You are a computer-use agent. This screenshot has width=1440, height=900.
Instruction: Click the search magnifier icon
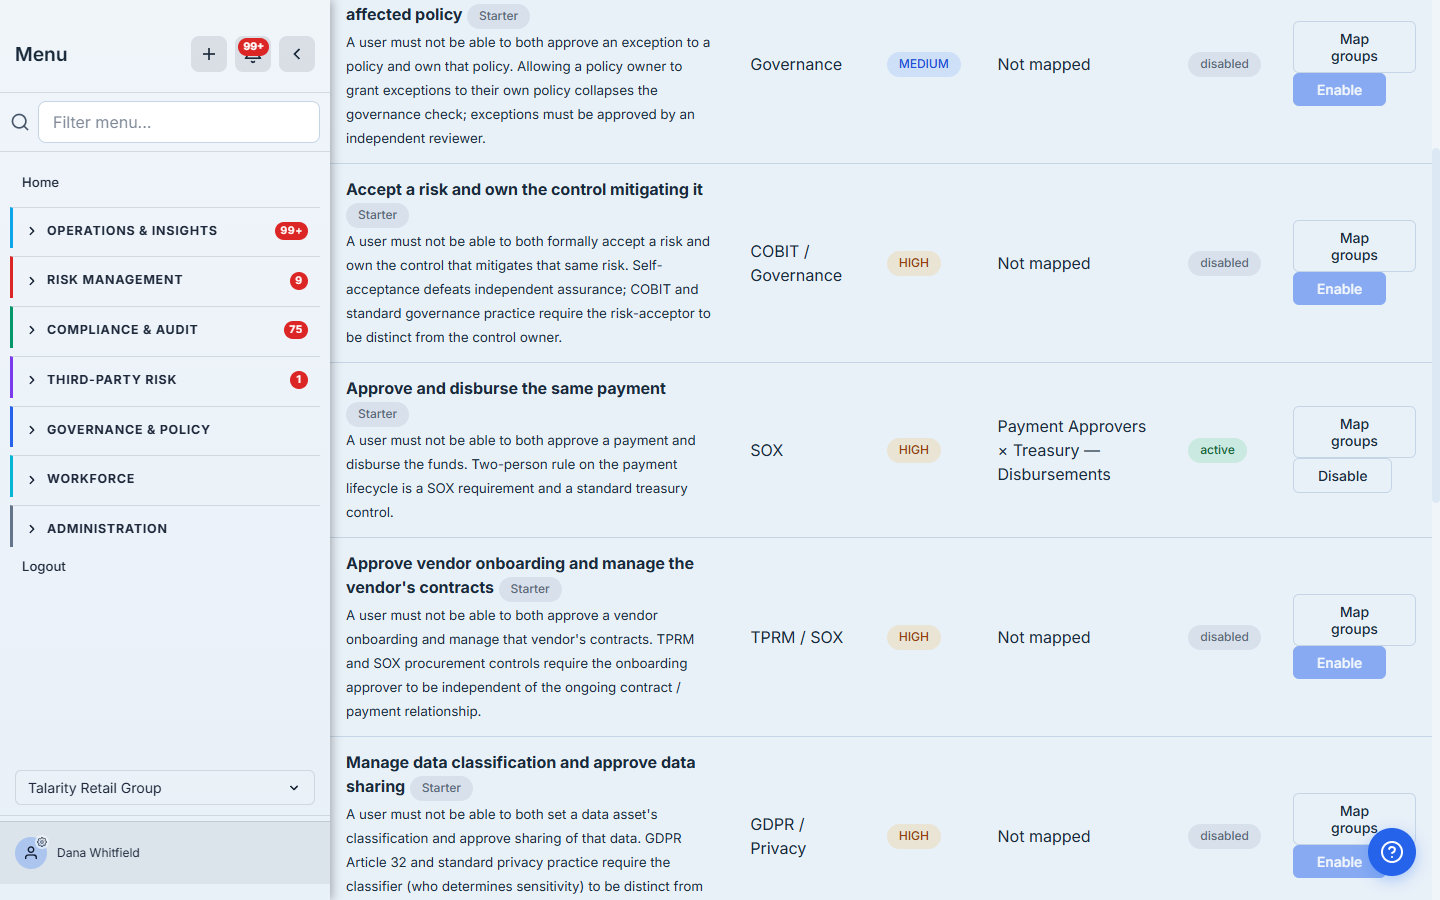click(x=20, y=122)
